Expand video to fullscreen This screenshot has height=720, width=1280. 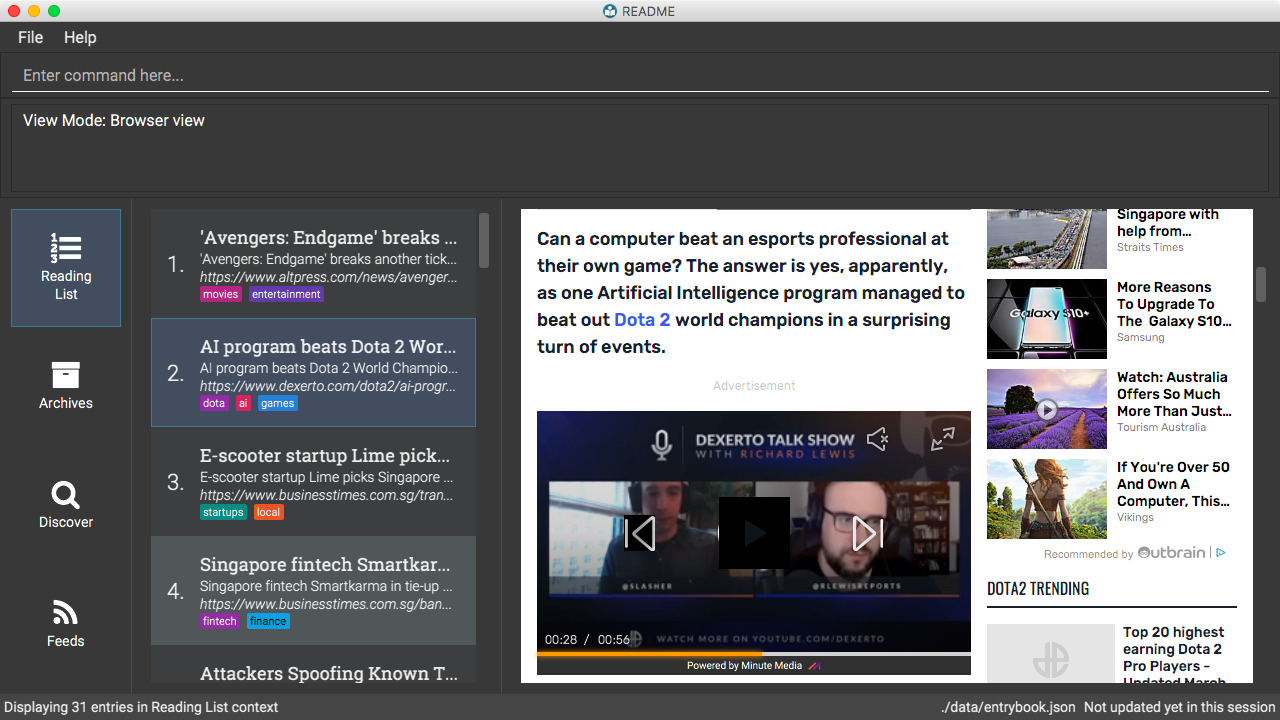pos(943,438)
